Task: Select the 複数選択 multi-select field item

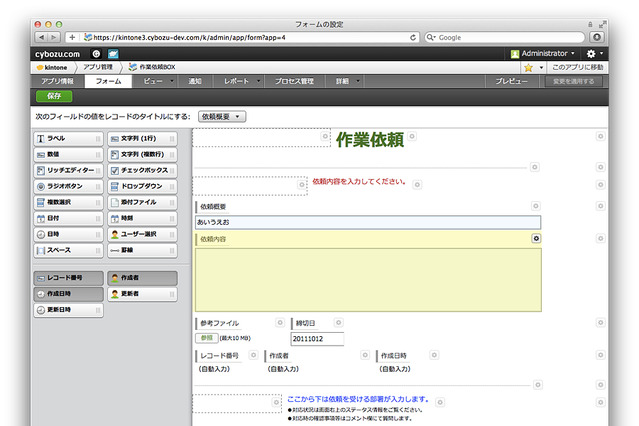Action: pyautogui.click(x=68, y=202)
